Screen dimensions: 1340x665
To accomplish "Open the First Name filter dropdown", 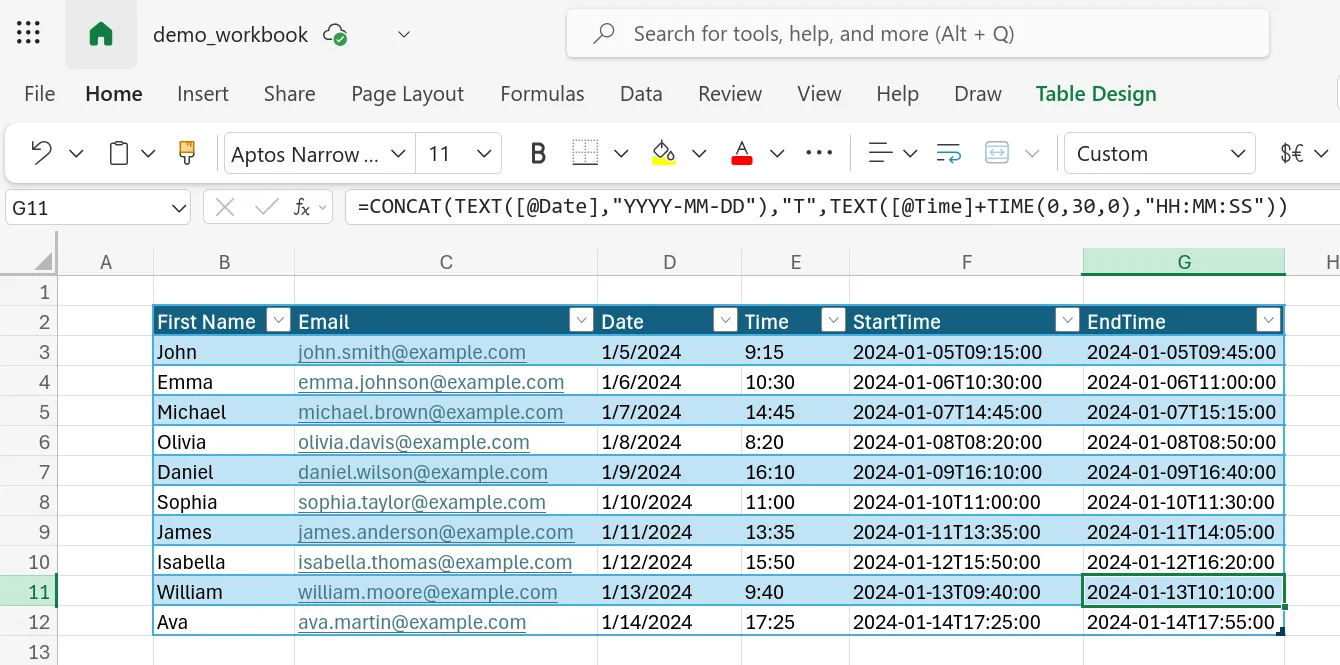I will pos(277,321).
